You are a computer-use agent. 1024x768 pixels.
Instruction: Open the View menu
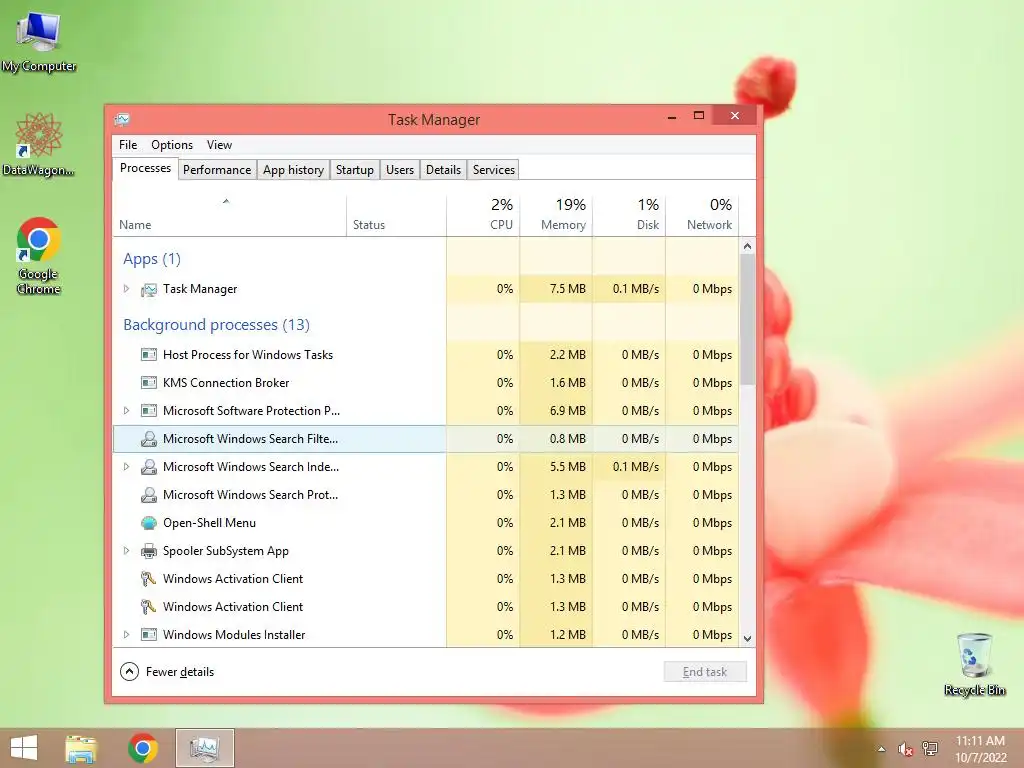219,145
